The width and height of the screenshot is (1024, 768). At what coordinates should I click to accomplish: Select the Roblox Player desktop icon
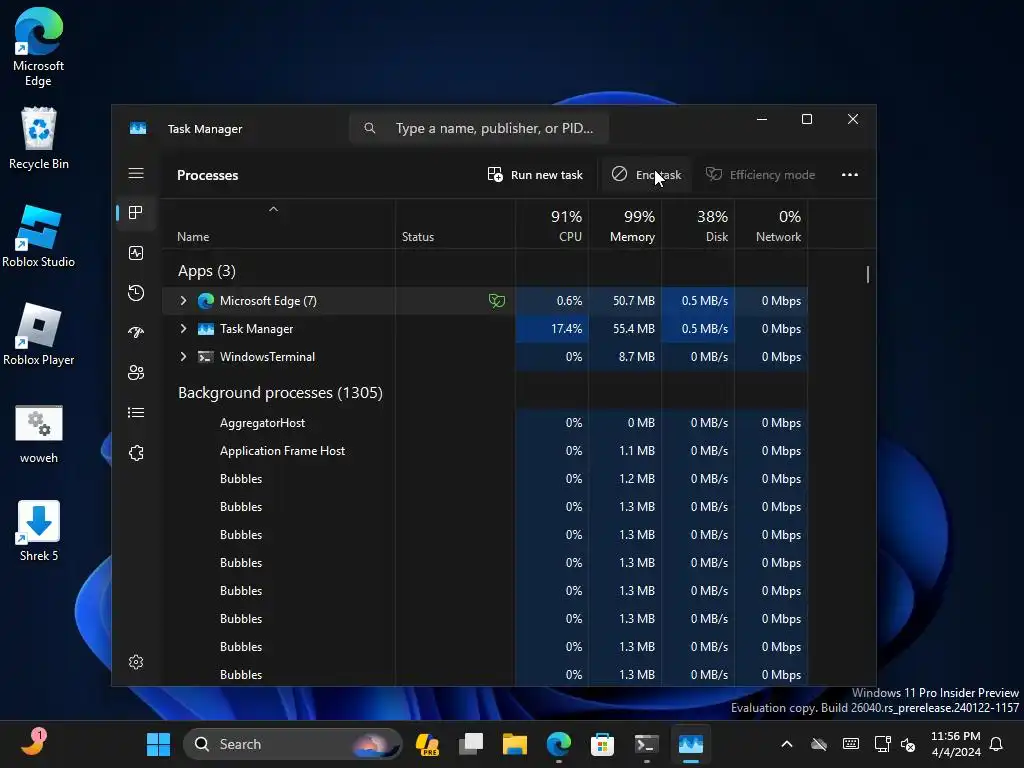39,334
